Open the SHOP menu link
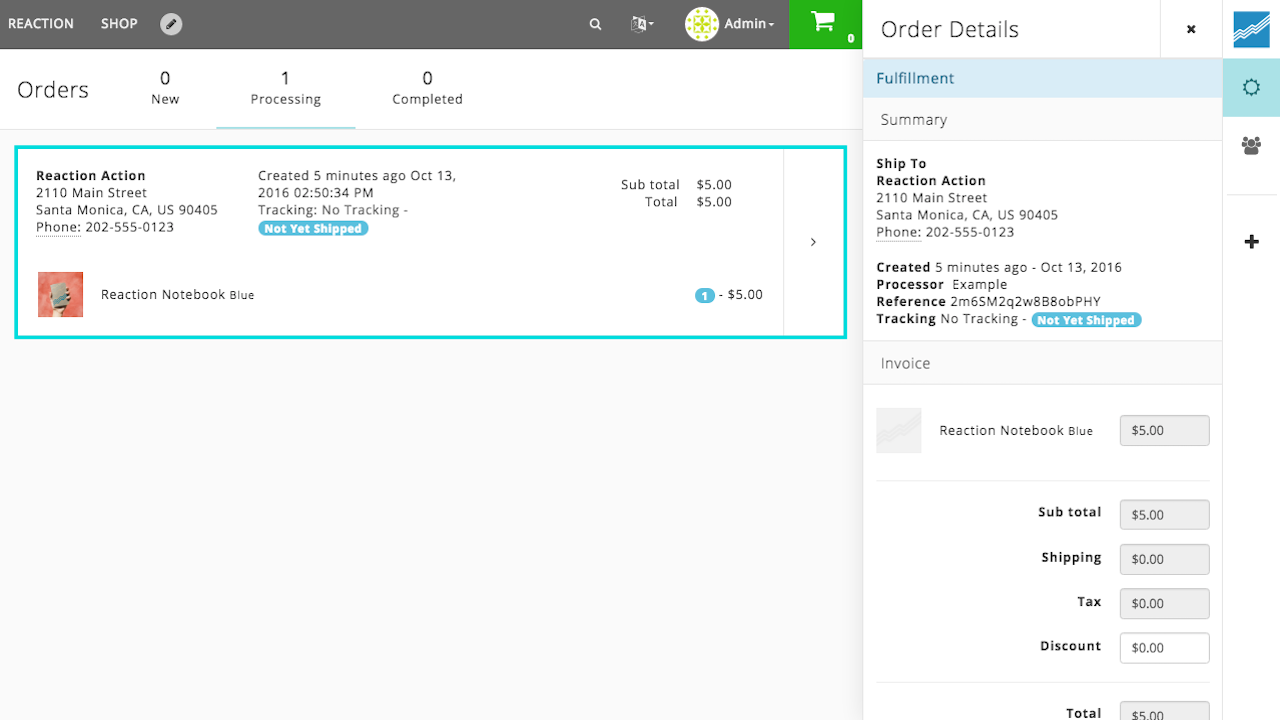The height and width of the screenshot is (720, 1280). [x=119, y=24]
